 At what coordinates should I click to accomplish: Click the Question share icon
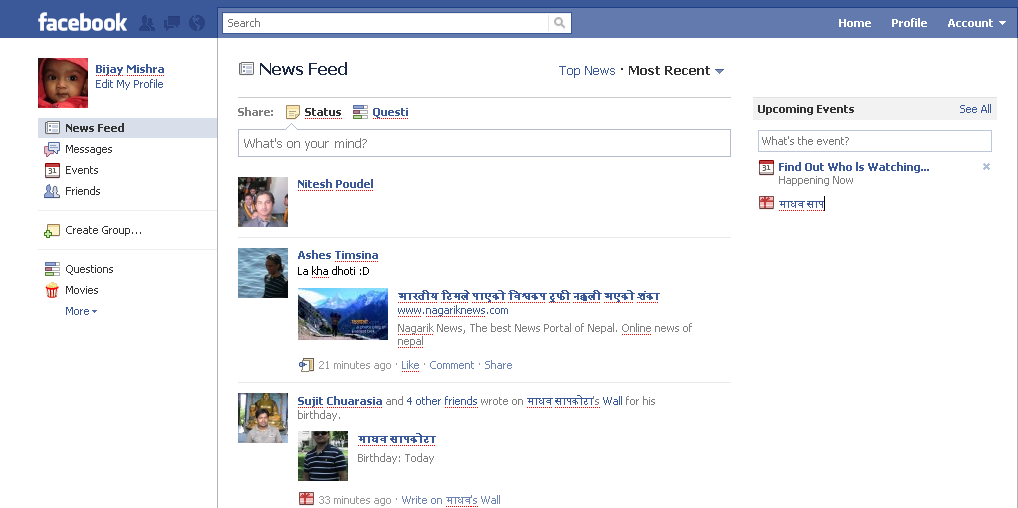[x=360, y=112]
